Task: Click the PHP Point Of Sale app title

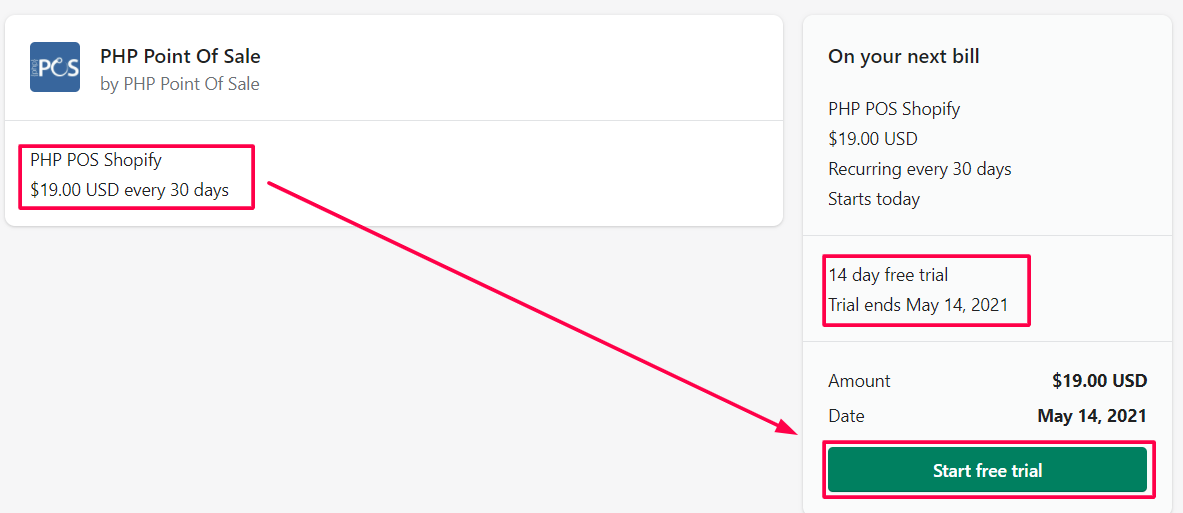Action: click(180, 56)
